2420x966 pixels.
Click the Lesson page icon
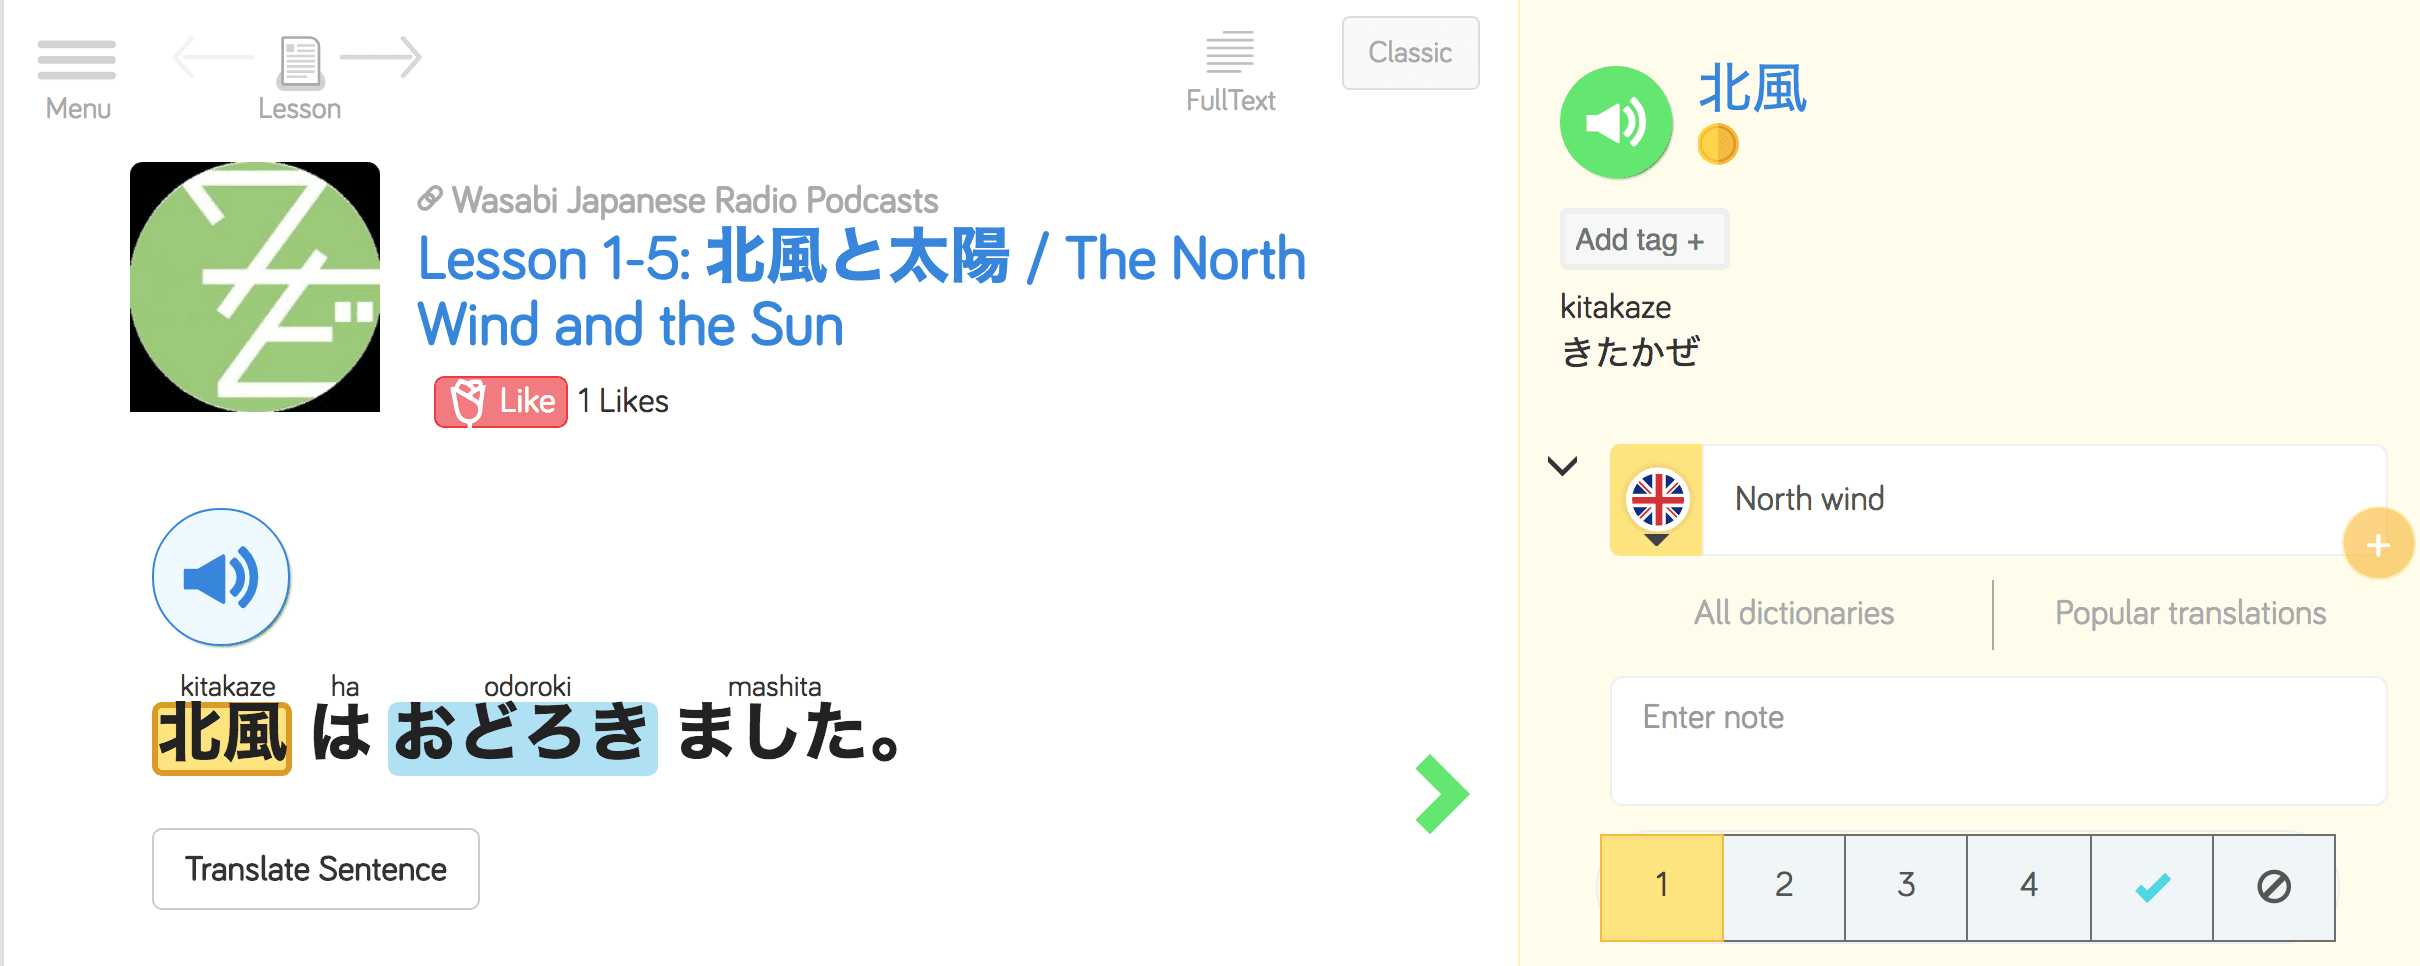coord(300,62)
